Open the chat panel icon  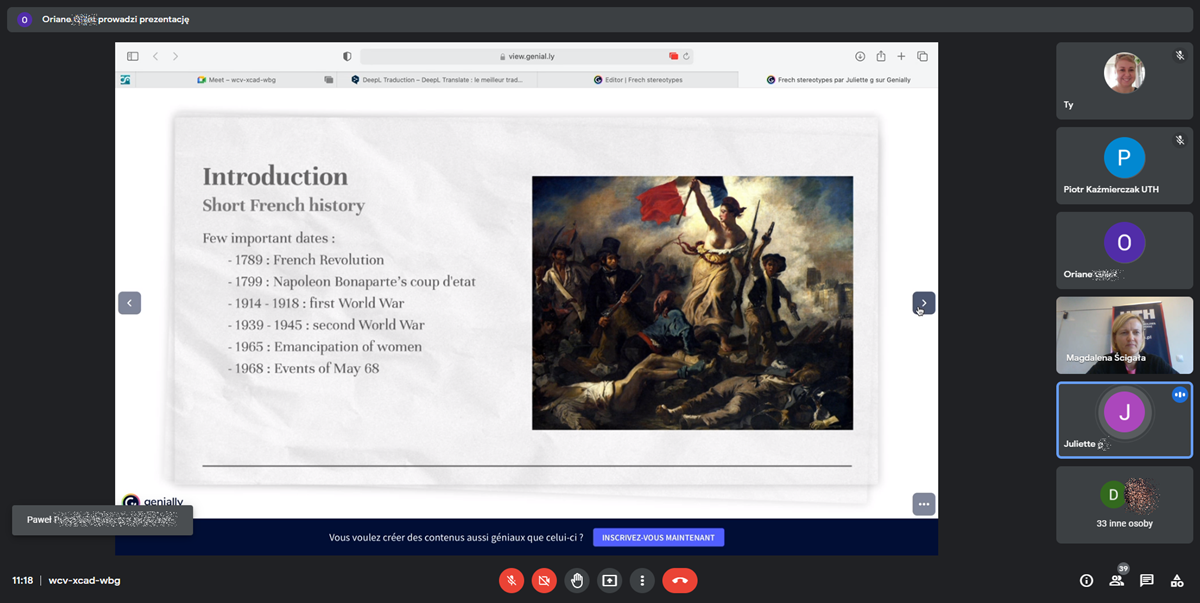pyautogui.click(x=1147, y=580)
